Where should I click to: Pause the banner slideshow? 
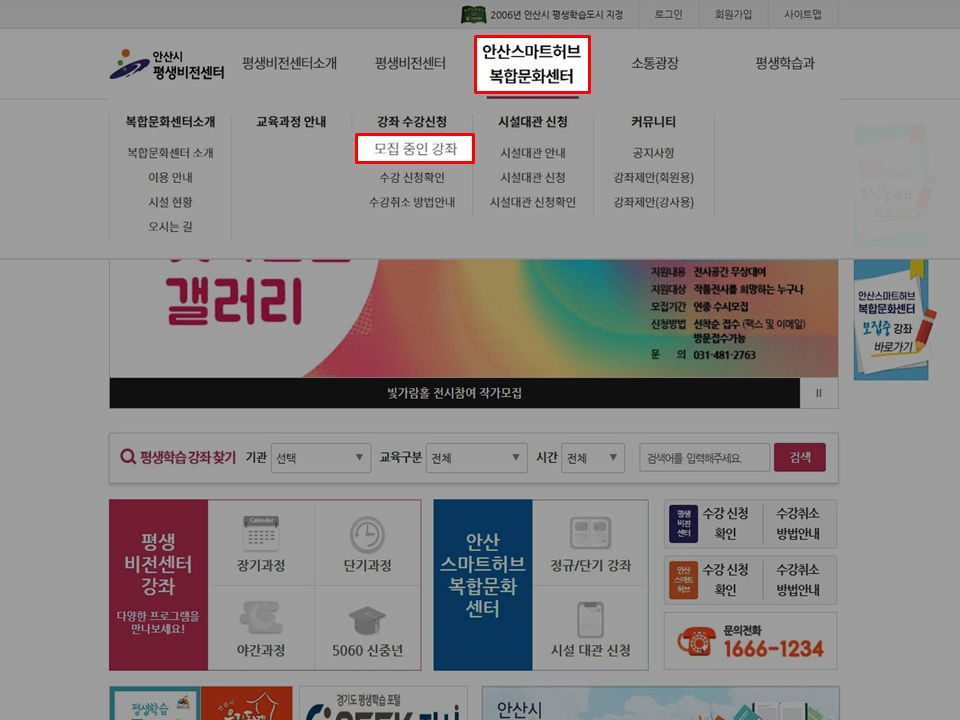[818, 393]
